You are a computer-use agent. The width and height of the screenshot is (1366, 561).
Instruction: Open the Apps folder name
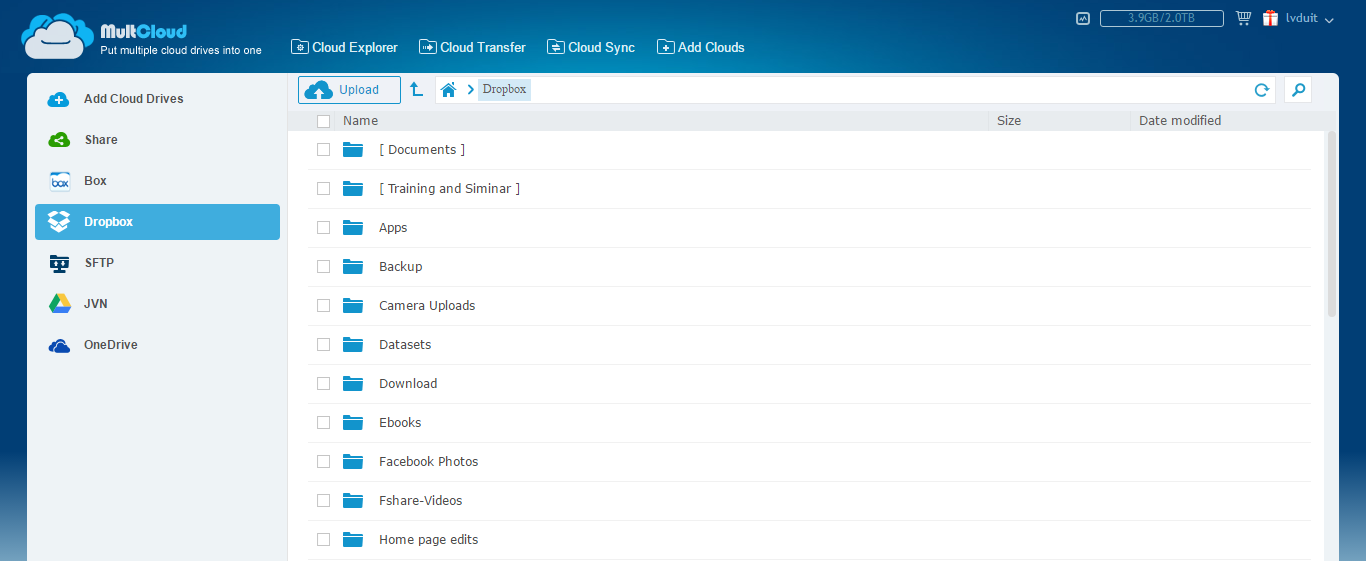[x=393, y=227]
